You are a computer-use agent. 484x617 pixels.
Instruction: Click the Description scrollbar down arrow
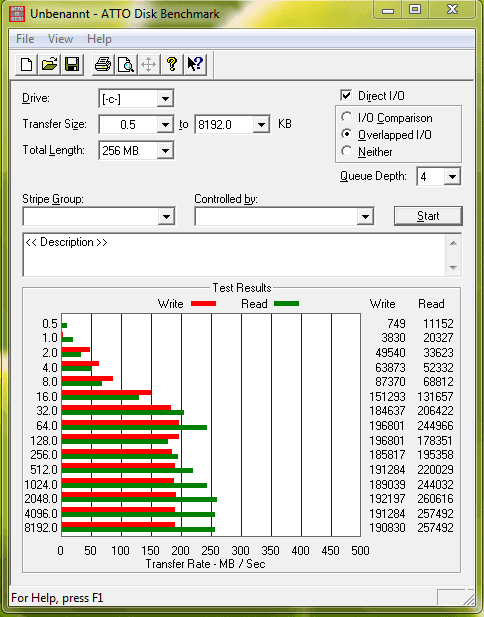point(453,268)
